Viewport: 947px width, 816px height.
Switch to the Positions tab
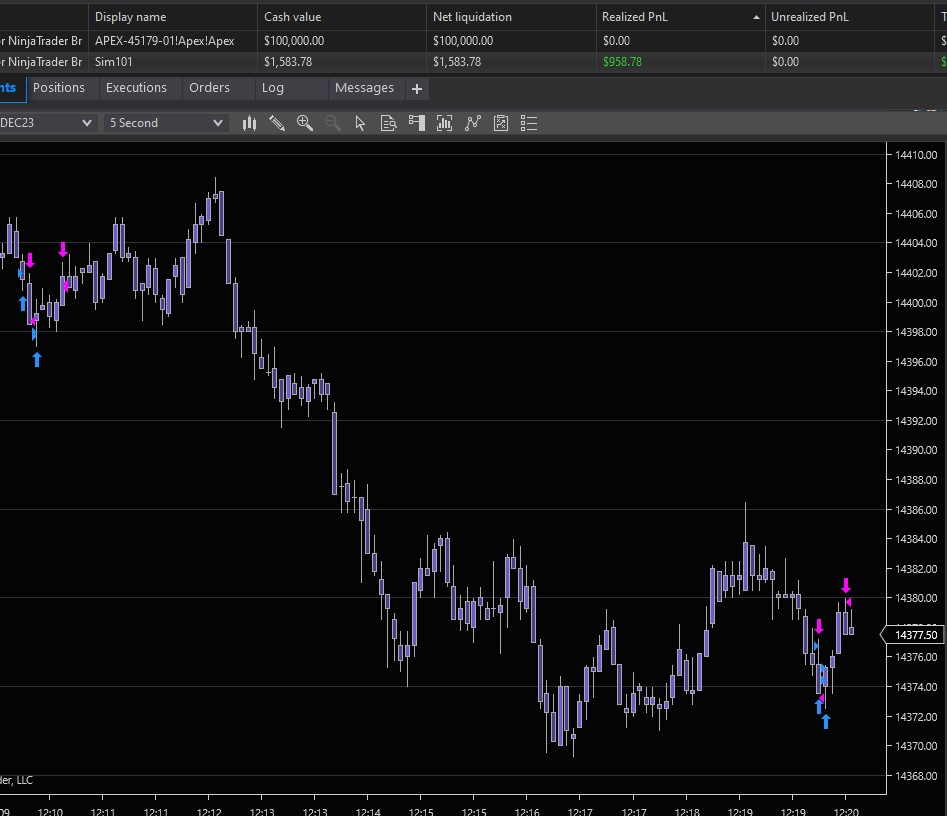(x=59, y=88)
